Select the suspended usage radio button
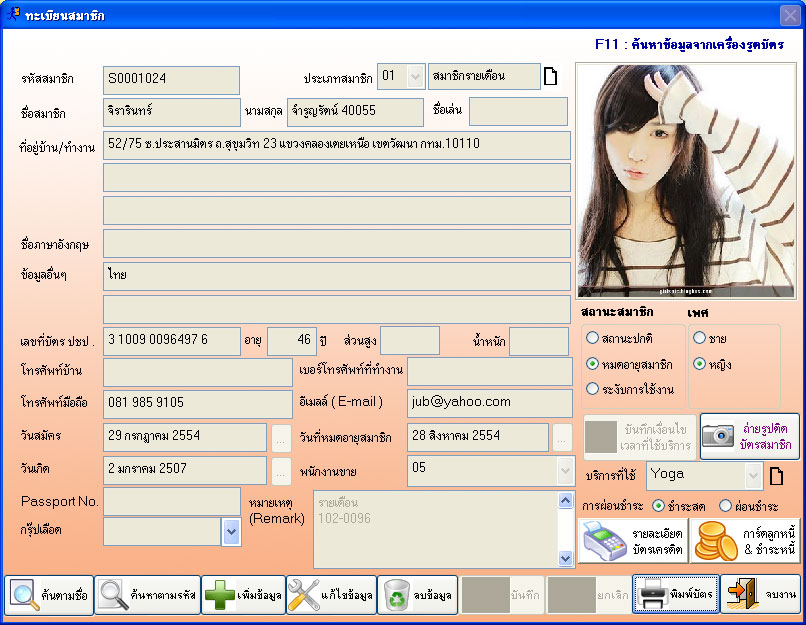The height and width of the screenshot is (625, 806). point(593,388)
